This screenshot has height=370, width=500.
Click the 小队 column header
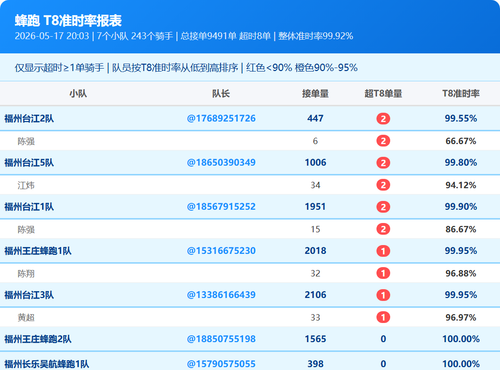click(x=78, y=94)
